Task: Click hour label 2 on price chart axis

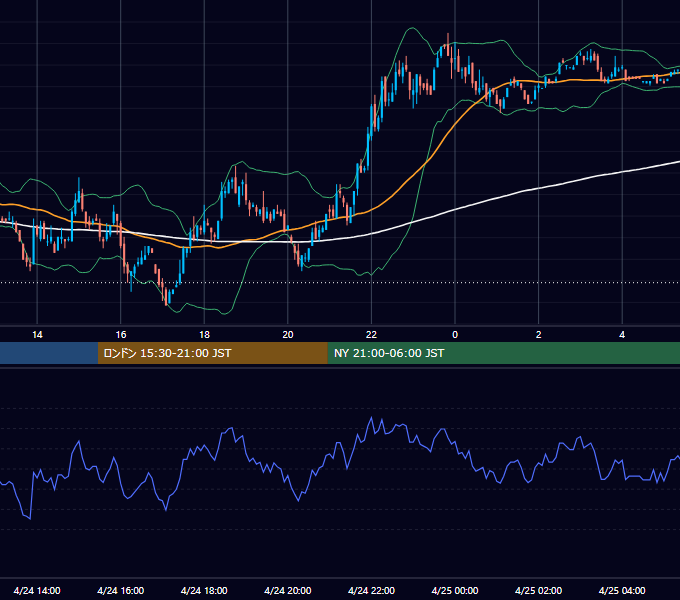Action: coord(539,335)
